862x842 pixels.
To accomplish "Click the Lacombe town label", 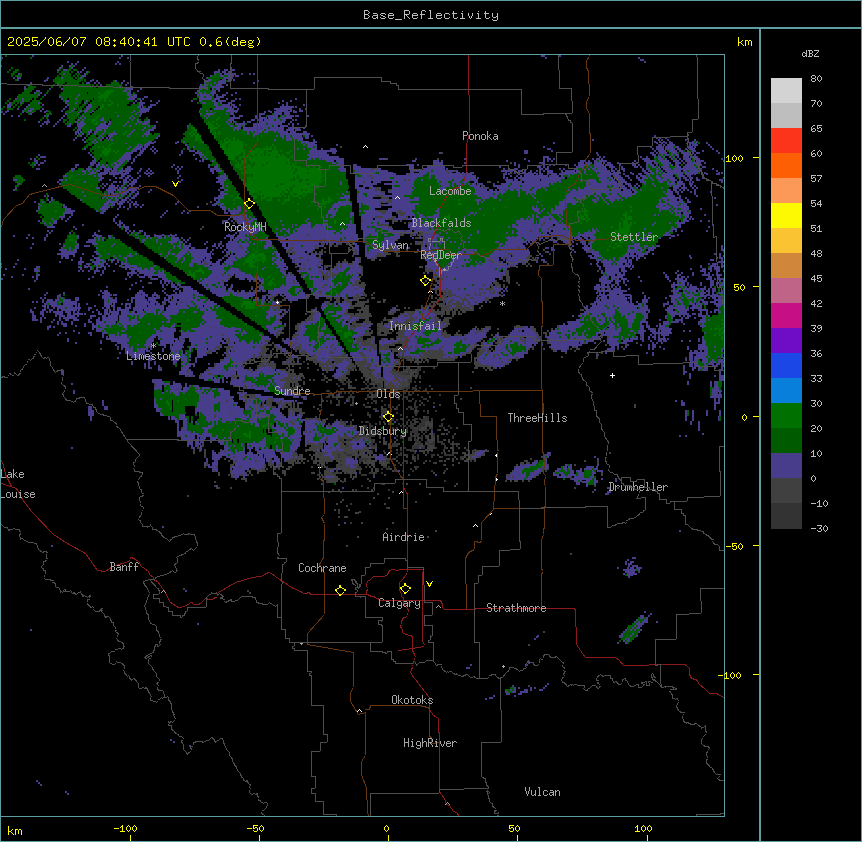I will point(450,191).
